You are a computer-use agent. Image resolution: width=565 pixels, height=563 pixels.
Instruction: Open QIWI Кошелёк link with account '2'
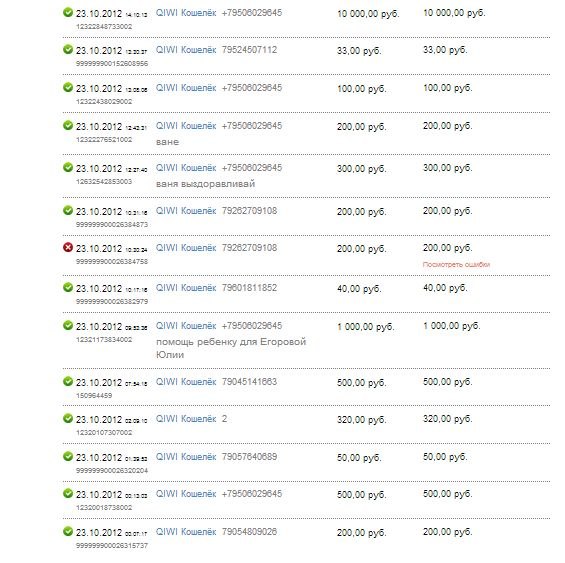coord(186,419)
